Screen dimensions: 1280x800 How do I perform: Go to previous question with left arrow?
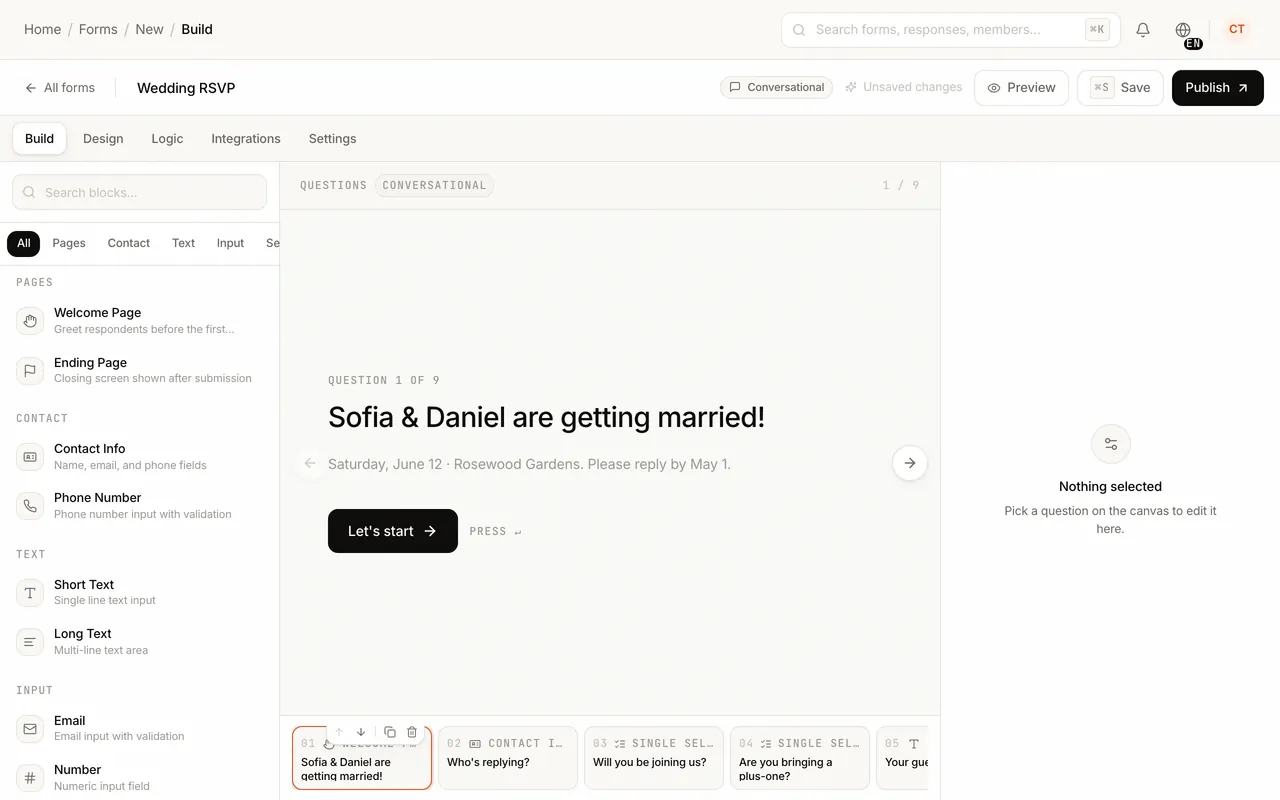[310, 463]
